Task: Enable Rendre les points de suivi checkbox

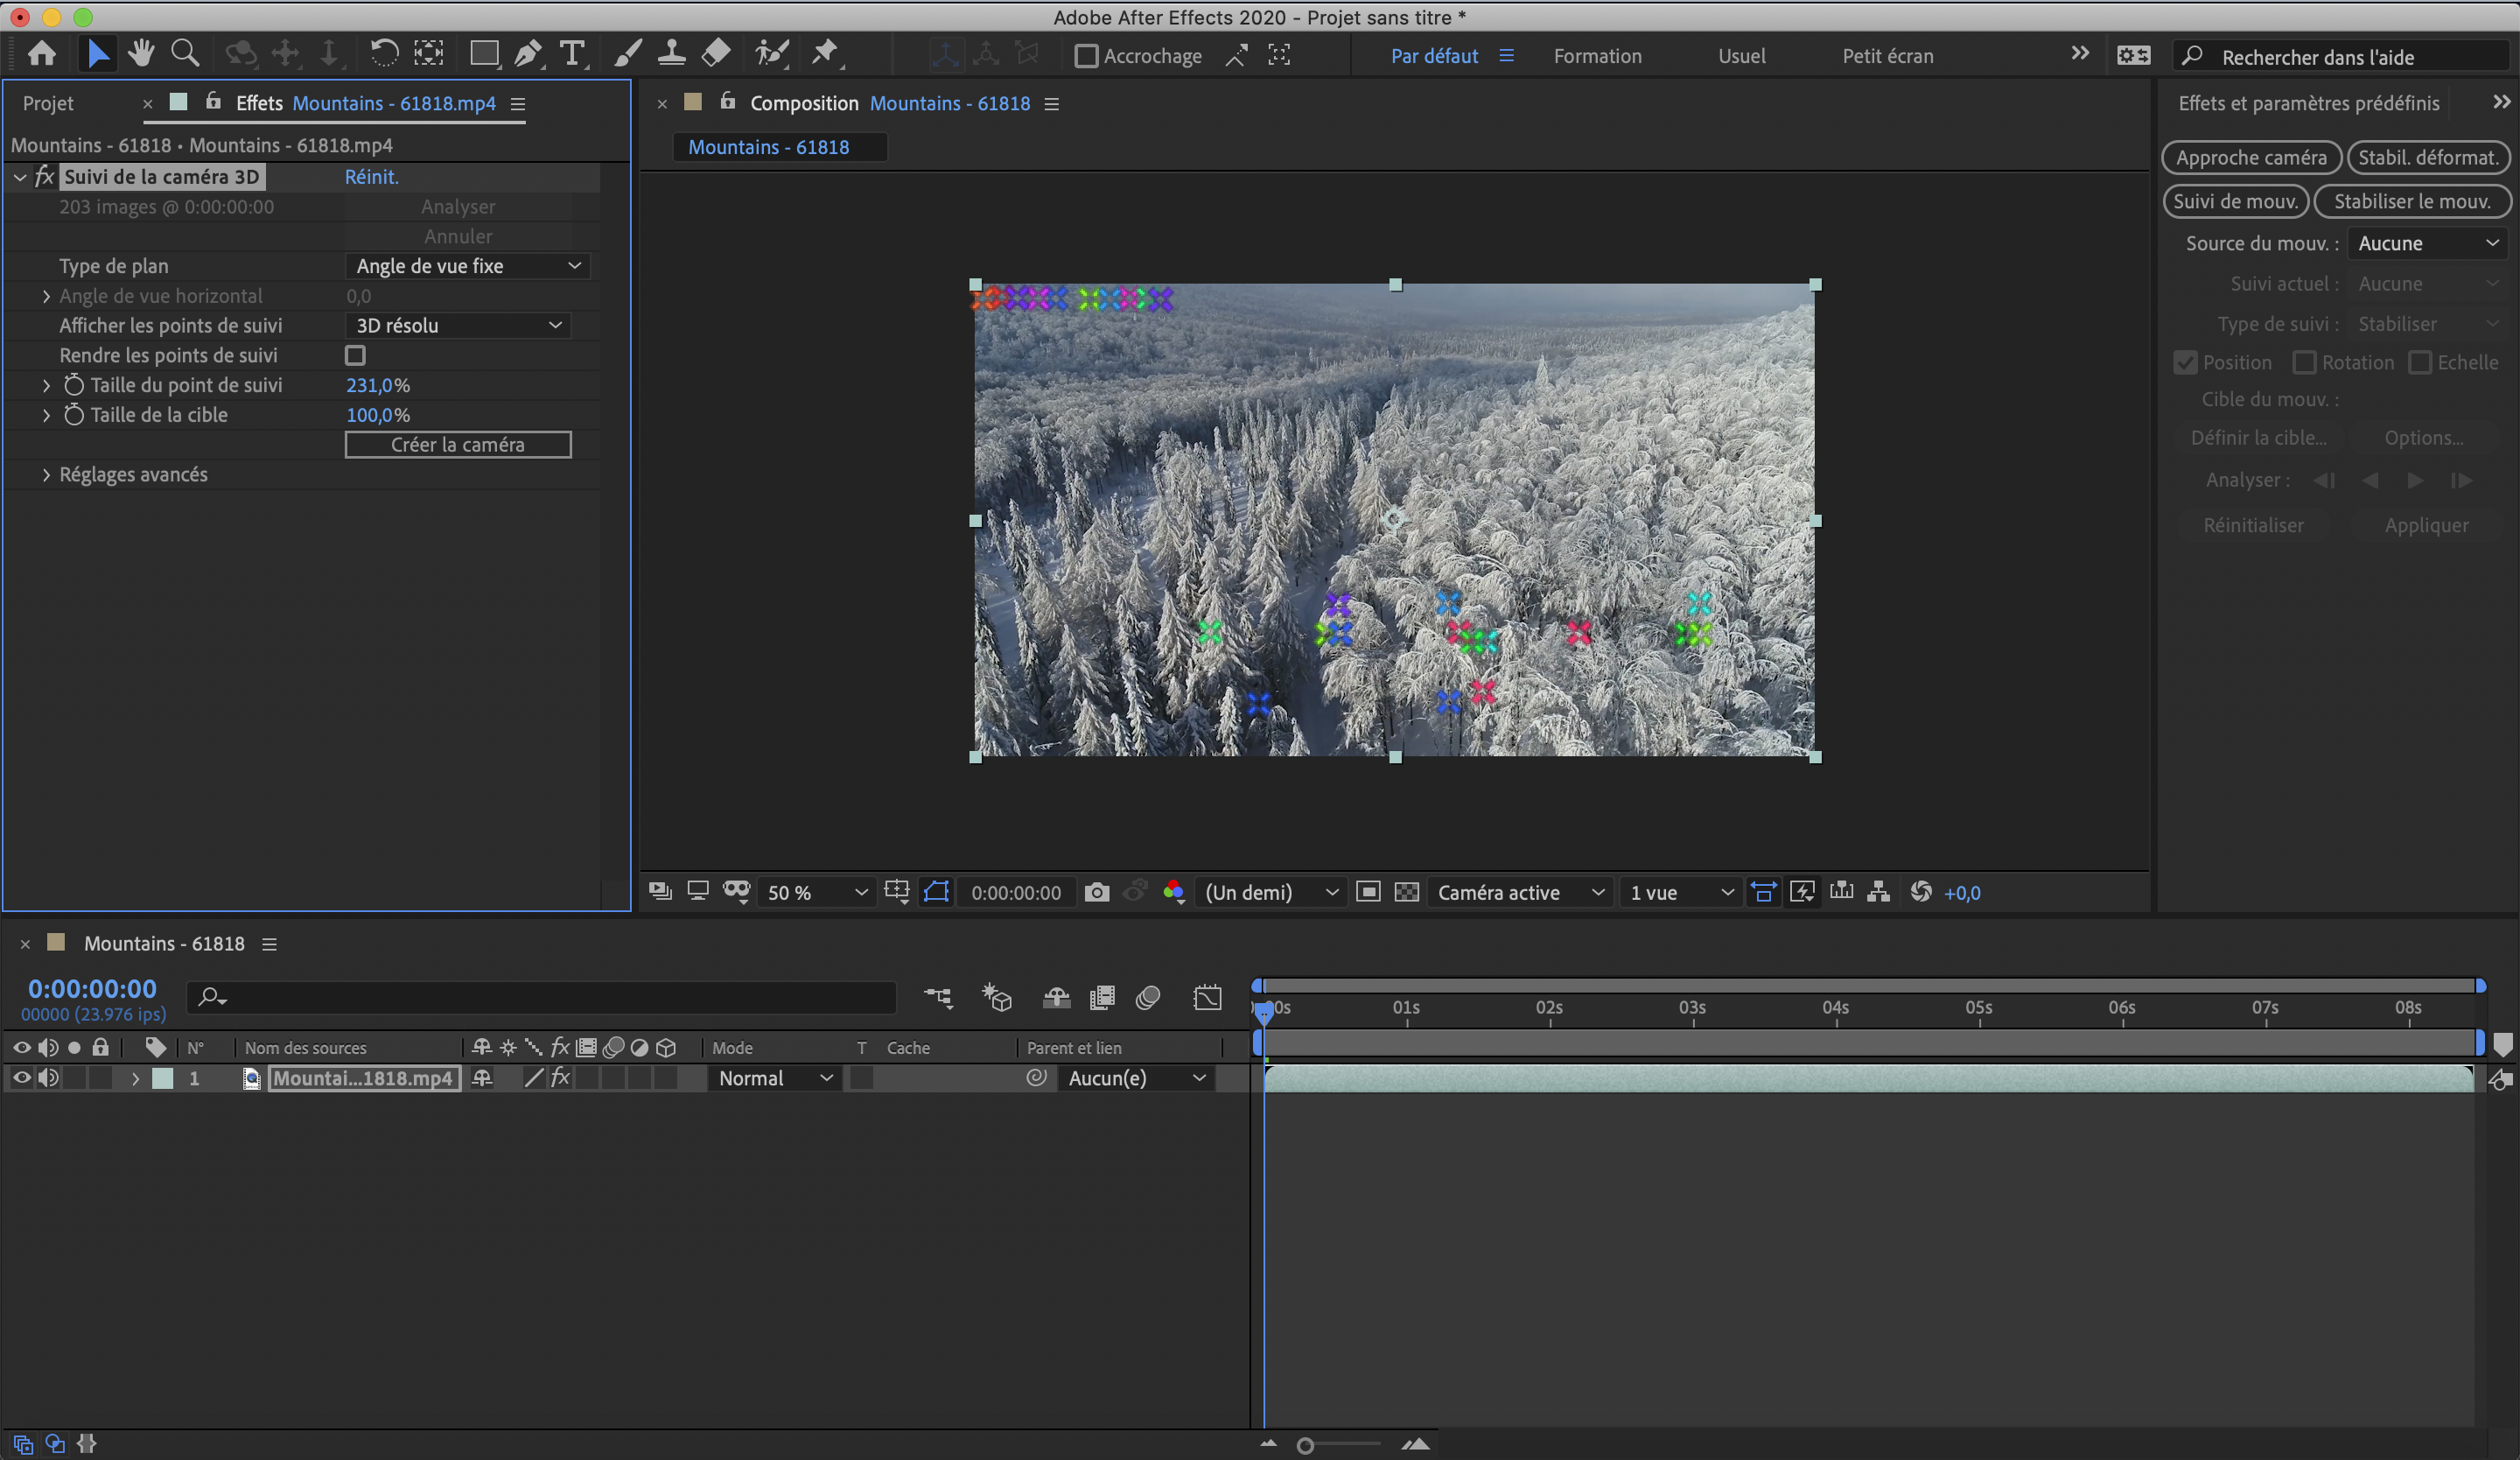Action: tap(355, 355)
